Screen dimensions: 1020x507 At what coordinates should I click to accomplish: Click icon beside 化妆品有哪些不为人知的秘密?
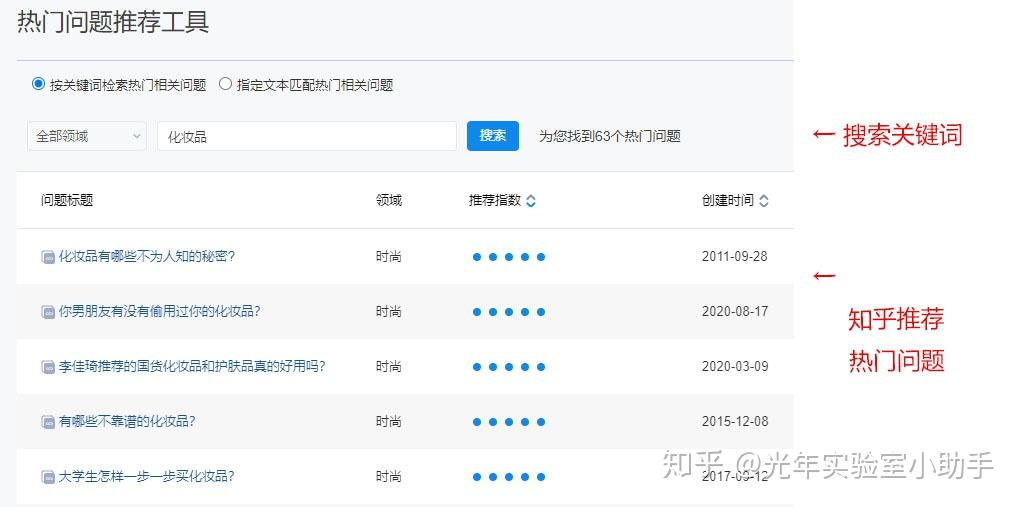coord(48,257)
